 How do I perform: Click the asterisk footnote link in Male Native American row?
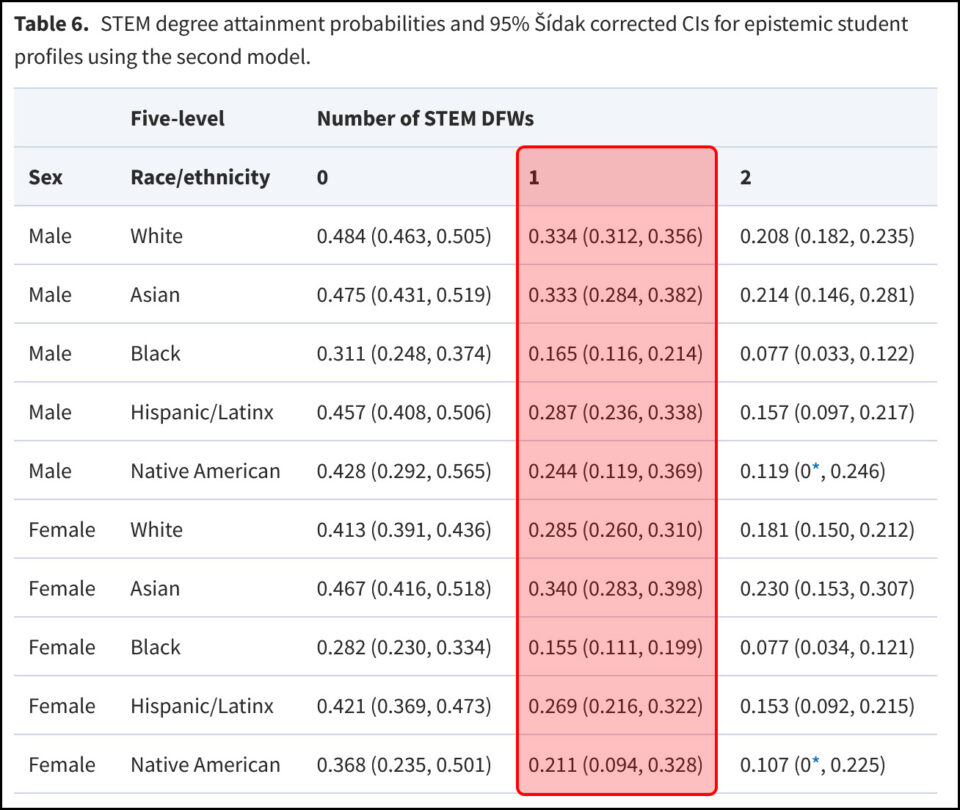click(x=816, y=467)
